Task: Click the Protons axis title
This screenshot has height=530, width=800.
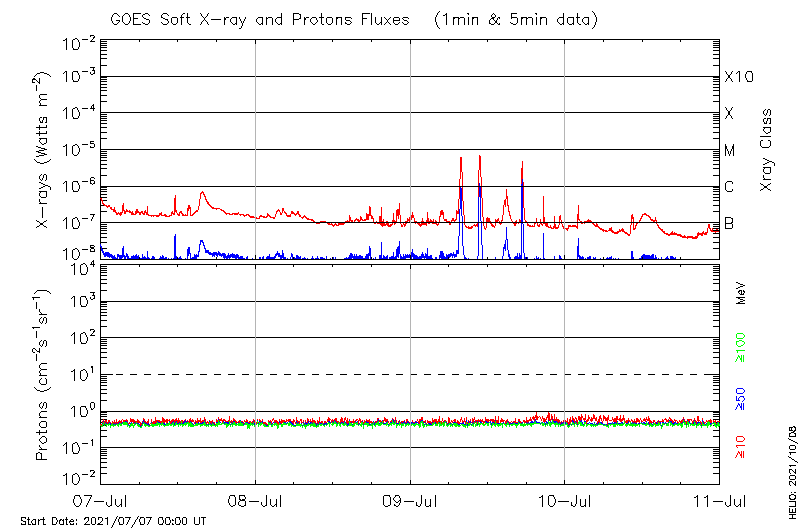Action: click(43, 375)
